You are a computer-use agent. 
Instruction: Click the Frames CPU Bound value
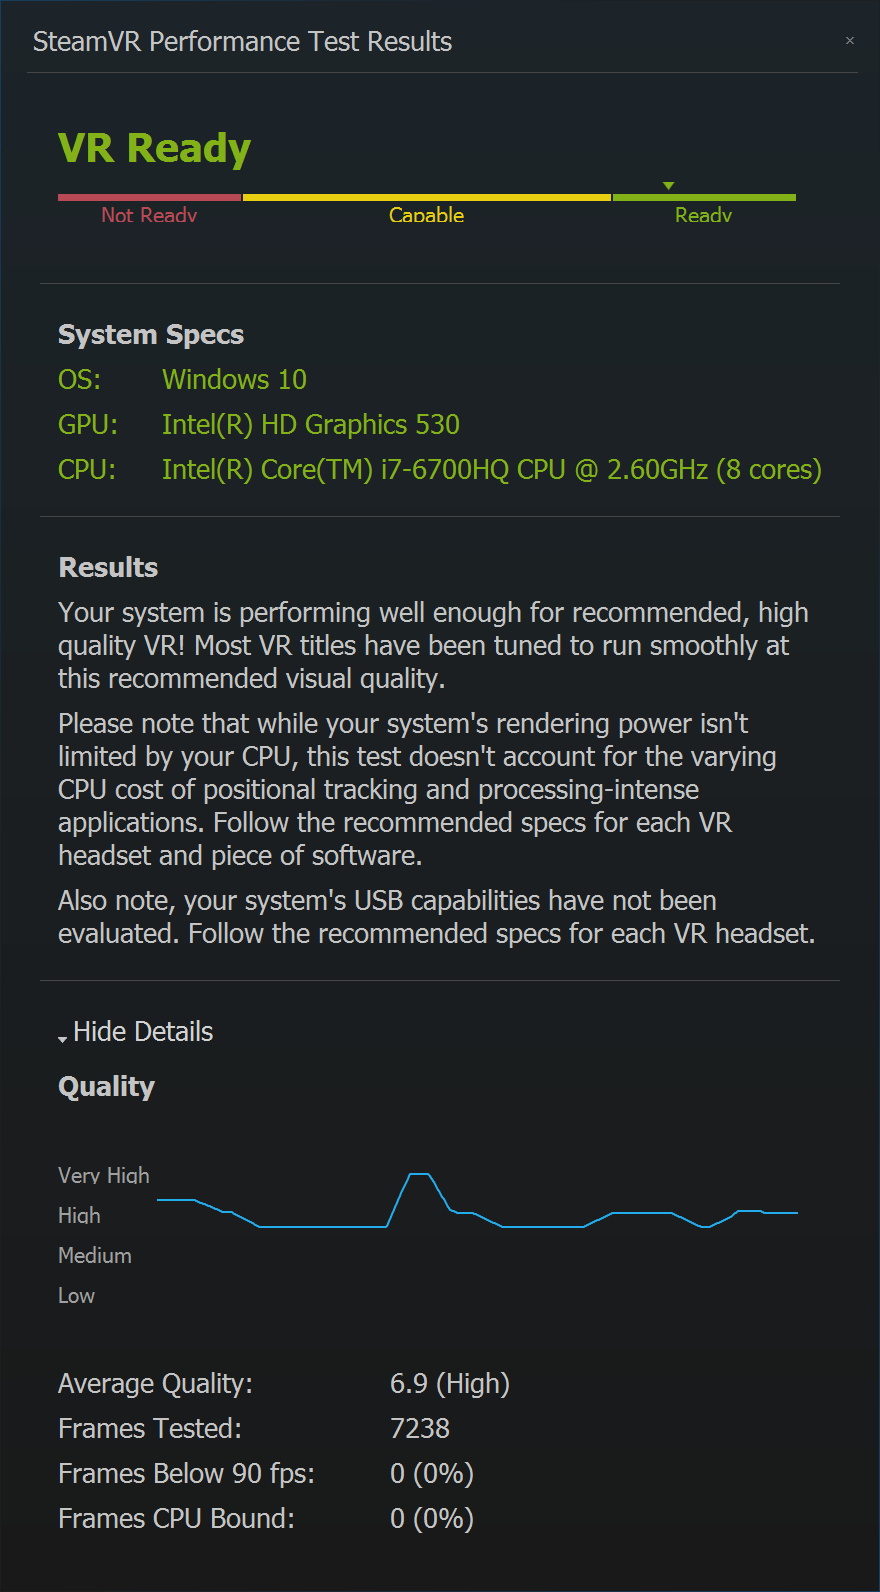(x=432, y=1519)
